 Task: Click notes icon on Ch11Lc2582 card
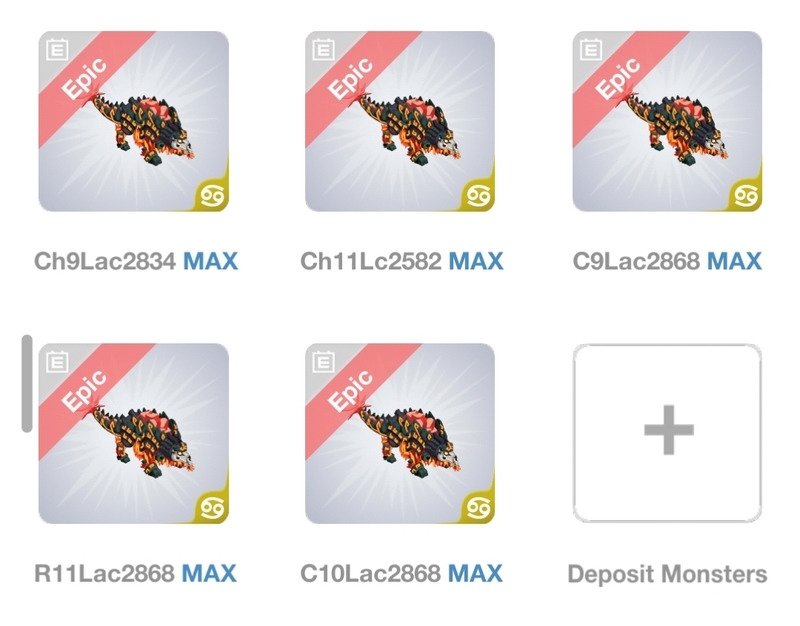click(x=323, y=50)
